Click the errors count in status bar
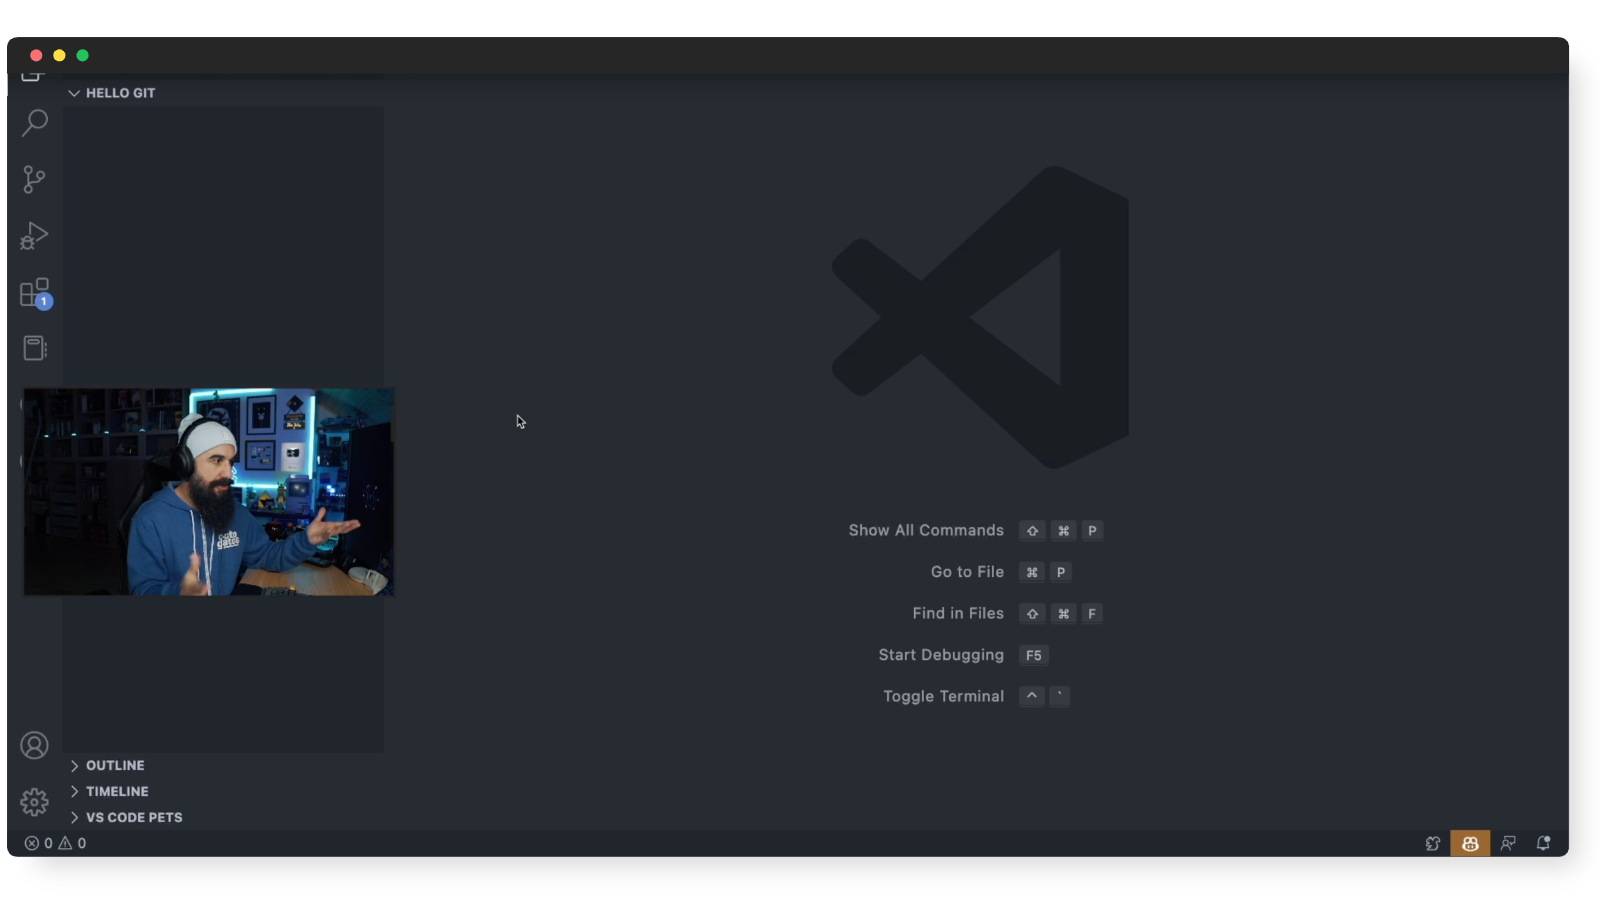 pos(39,843)
